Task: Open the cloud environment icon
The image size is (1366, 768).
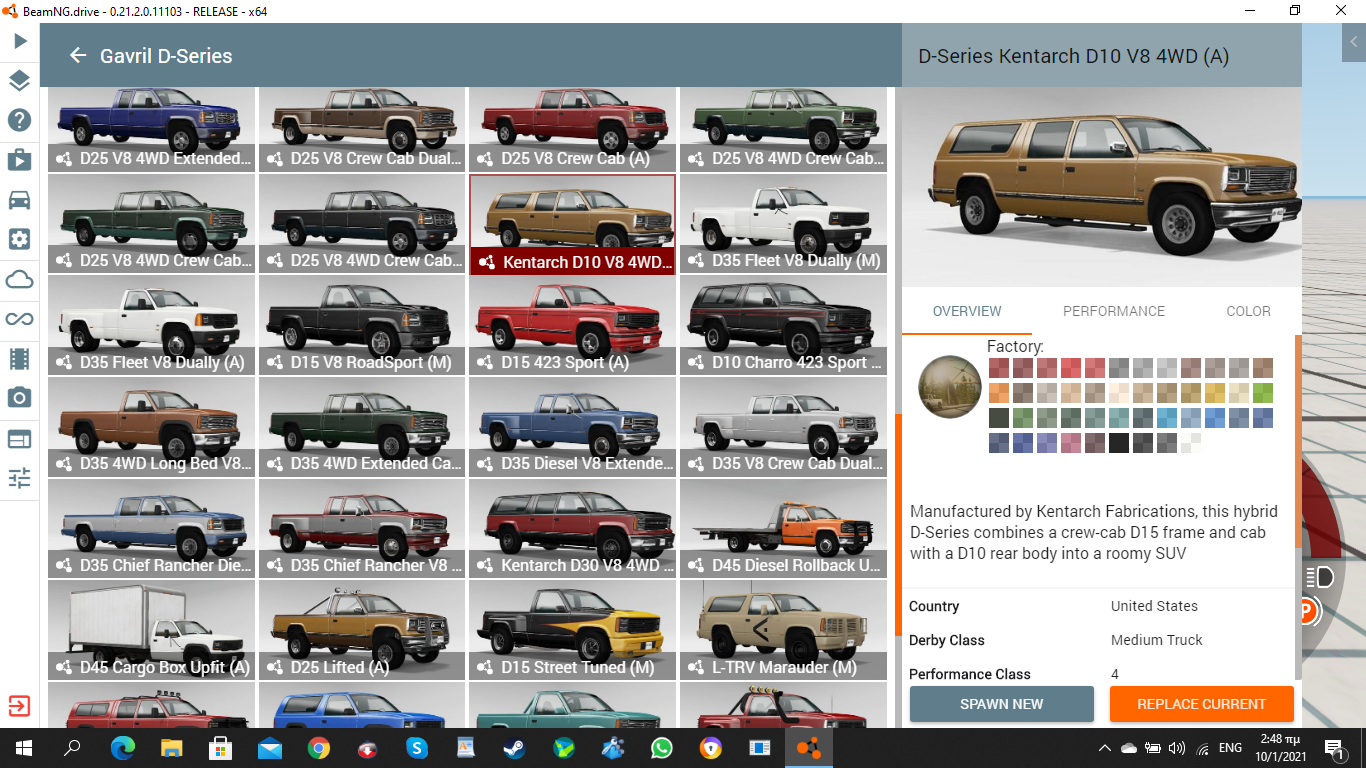Action: [x=20, y=279]
